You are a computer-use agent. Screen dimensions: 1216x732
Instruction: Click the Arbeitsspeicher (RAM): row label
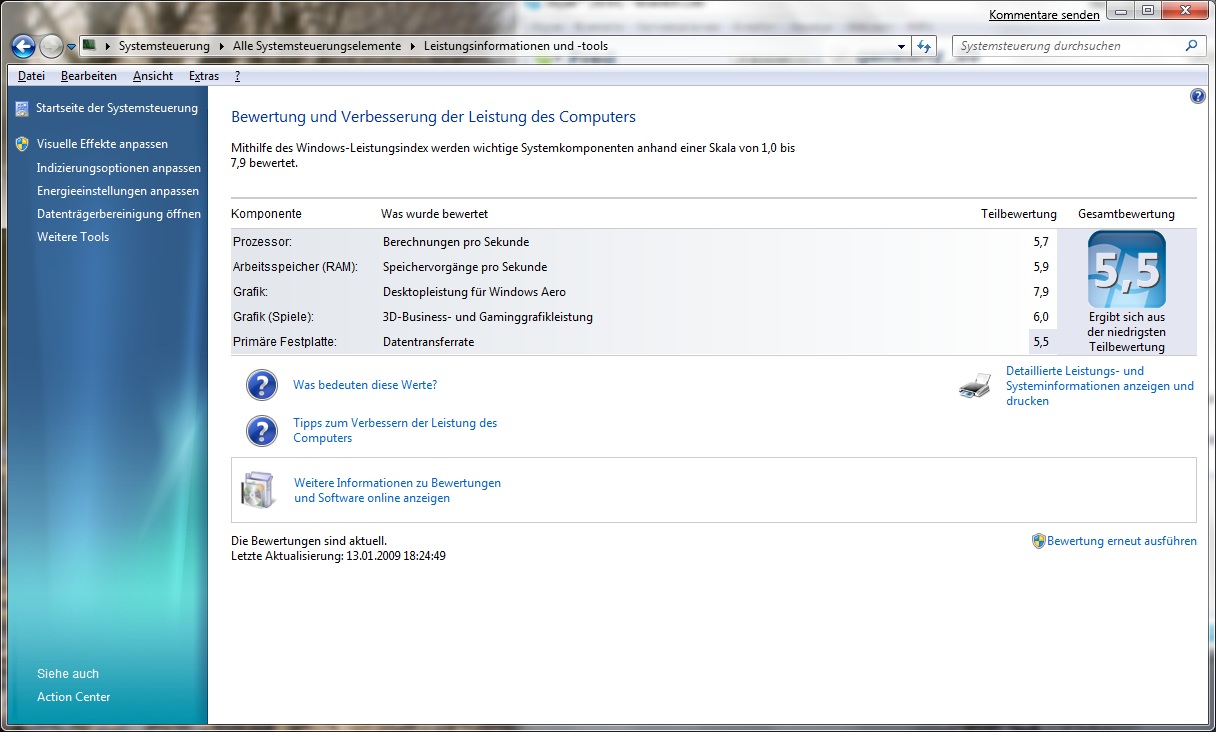pos(295,267)
